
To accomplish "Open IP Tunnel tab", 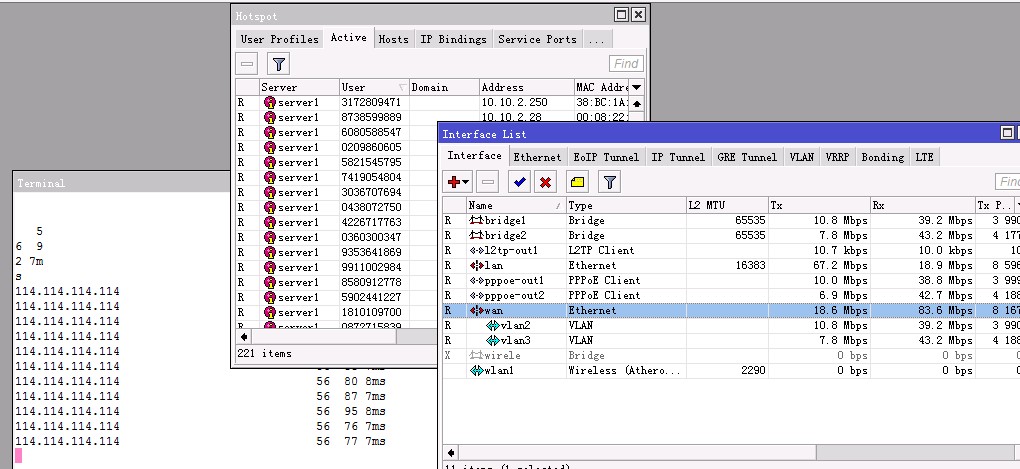I will click(678, 157).
